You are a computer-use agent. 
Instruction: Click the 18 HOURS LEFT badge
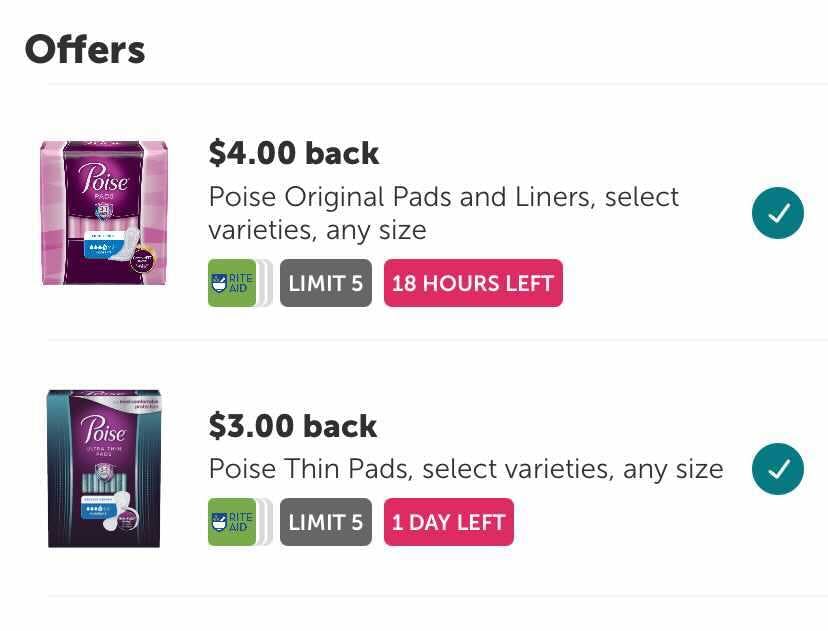click(x=473, y=283)
